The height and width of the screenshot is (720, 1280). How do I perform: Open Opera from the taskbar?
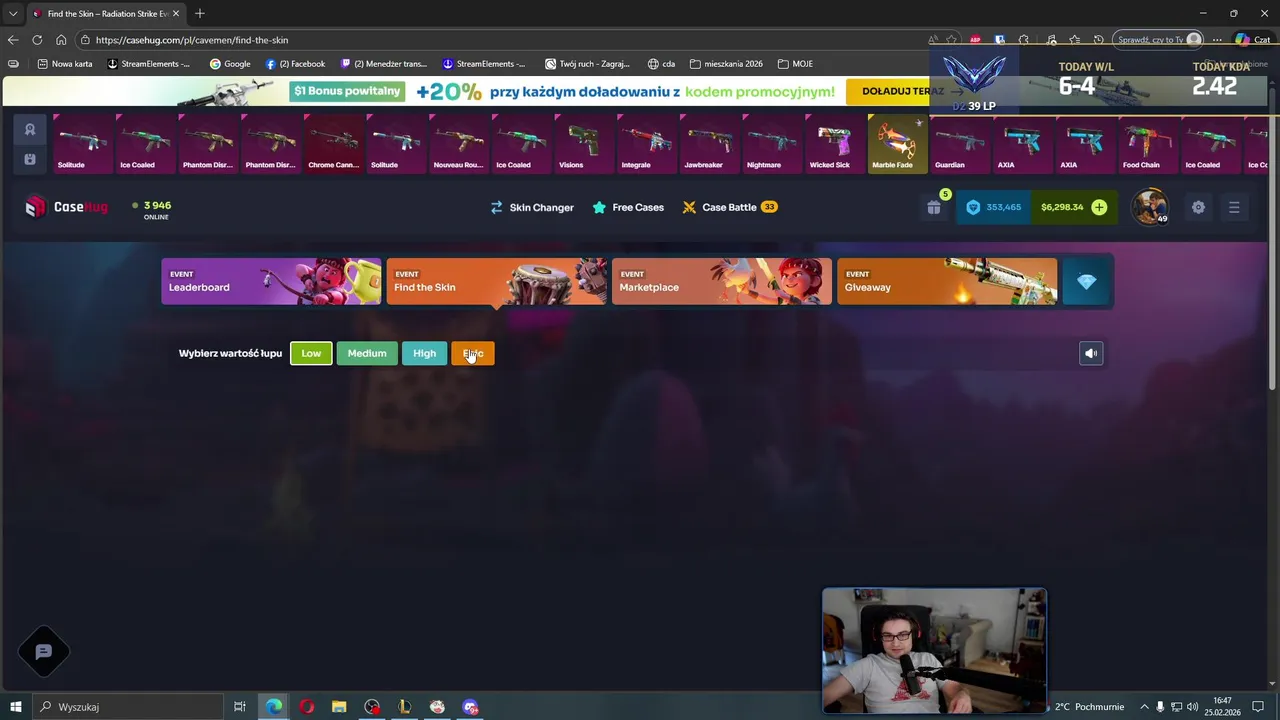[306, 707]
